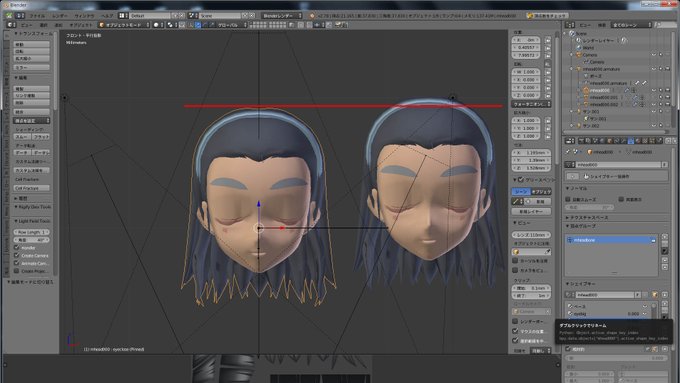Open the rotation mode dropdown below rotation fields
Screen dimensions: 680x383
pyautogui.click(x=531, y=104)
